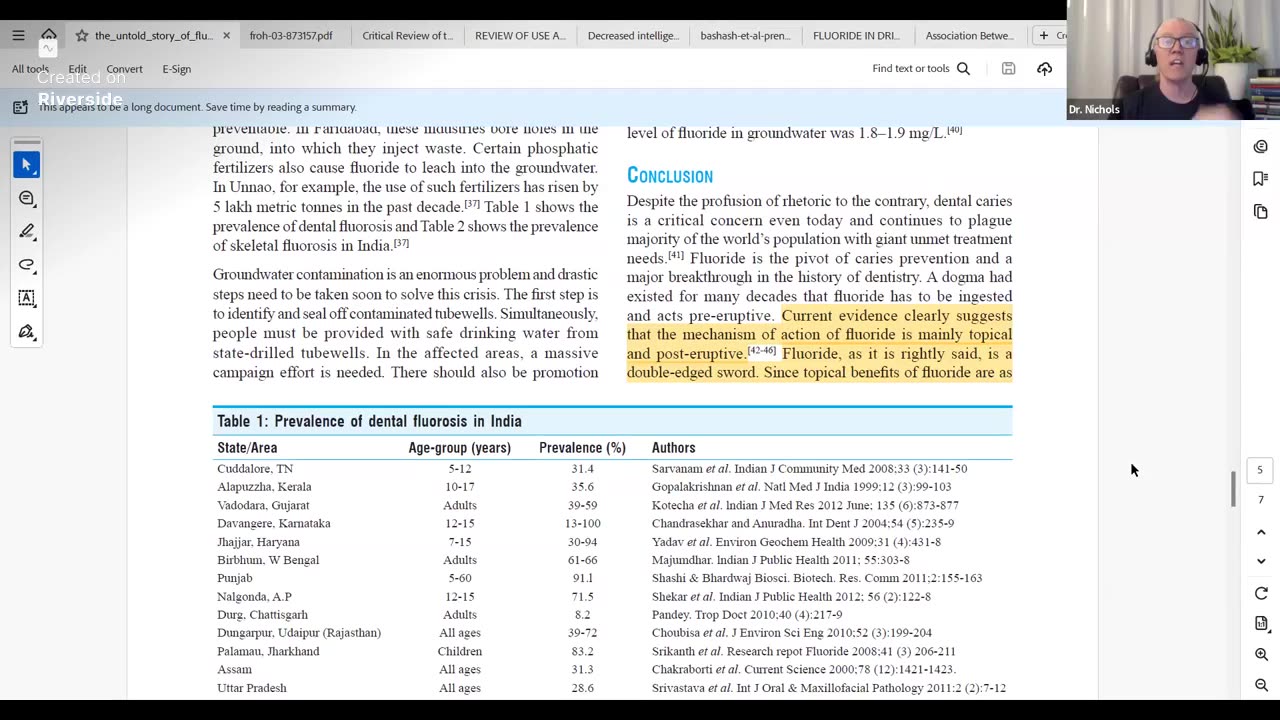Go to next page down arrow
Image resolution: width=1280 pixels, height=720 pixels.
1261,561
